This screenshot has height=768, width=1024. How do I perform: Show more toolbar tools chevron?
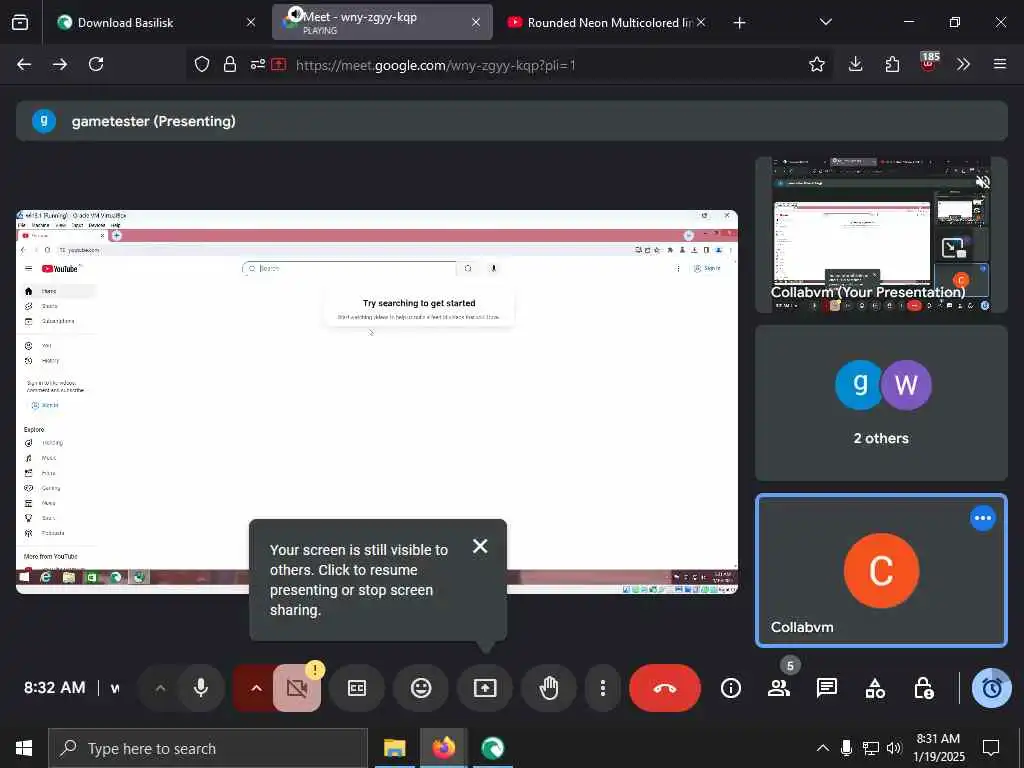tap(963, 64)
